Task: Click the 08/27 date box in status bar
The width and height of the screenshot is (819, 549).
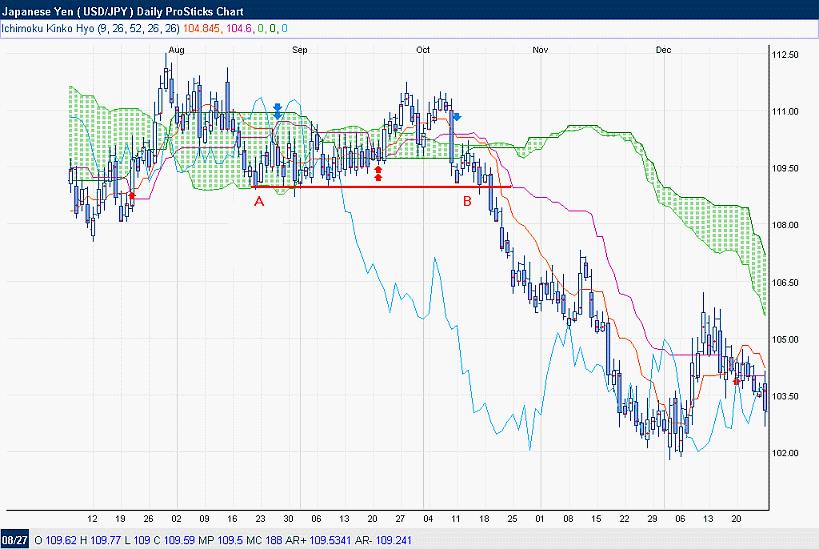Action: [13, 540]
